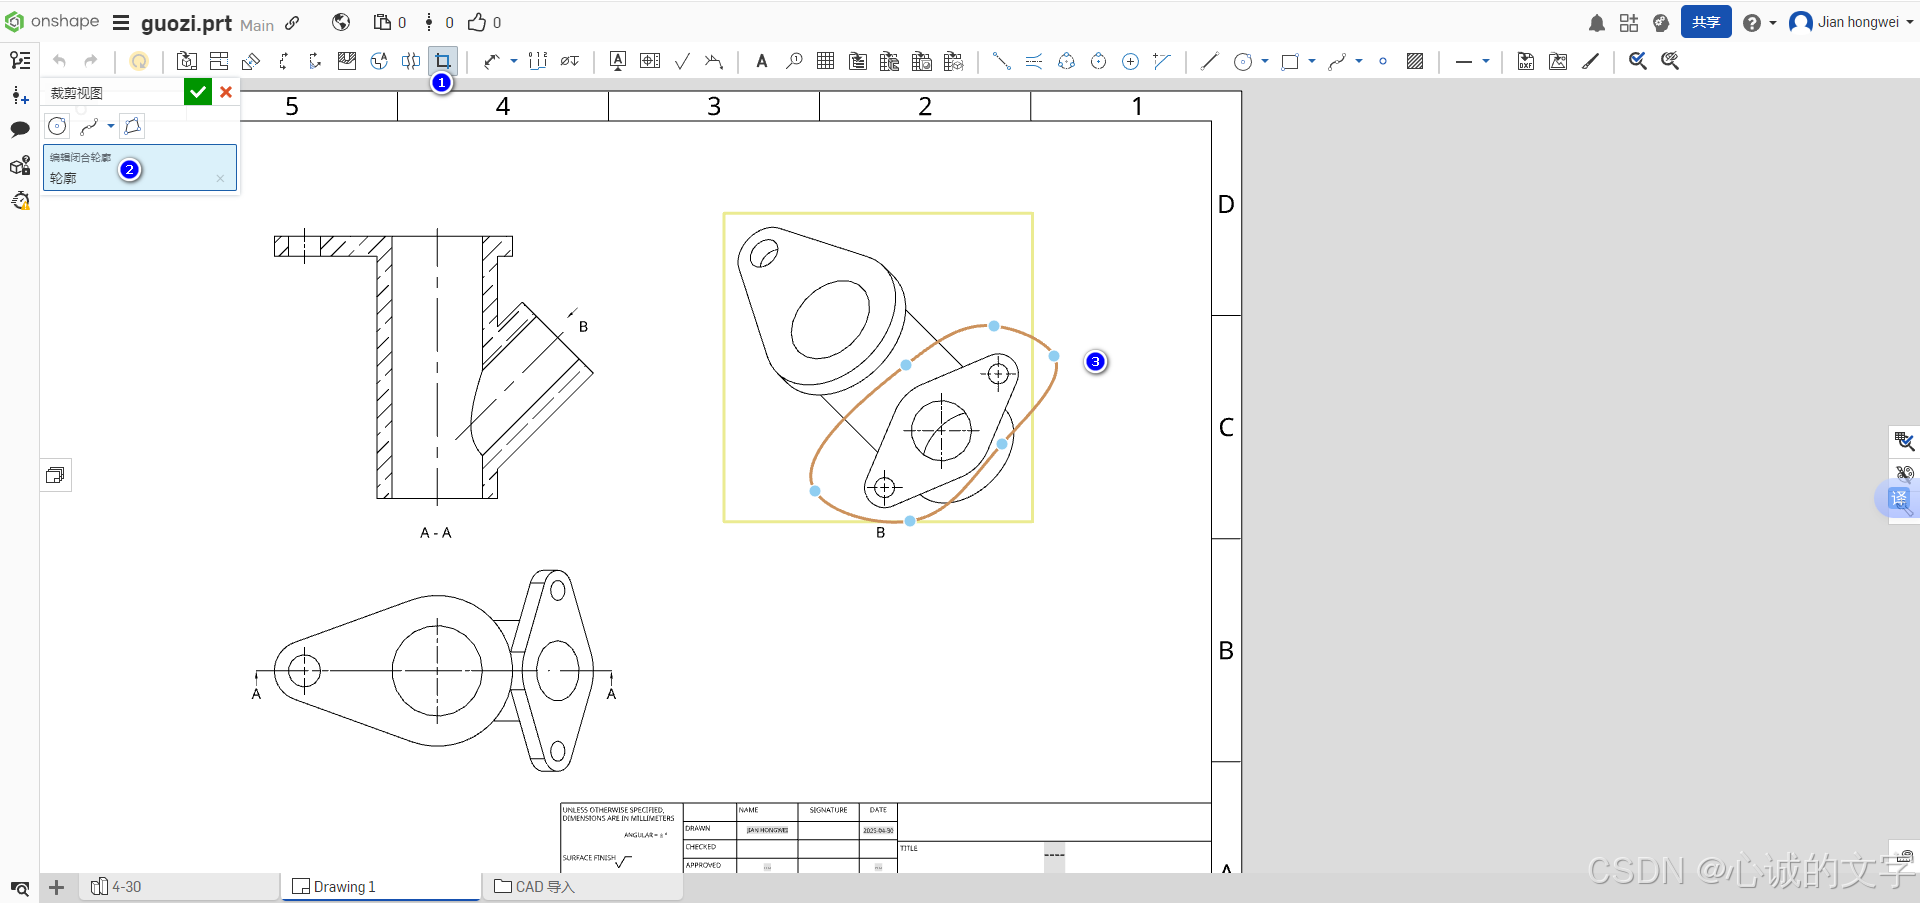
Task: Click the Insert image icon
Action: coord(1558,61)
